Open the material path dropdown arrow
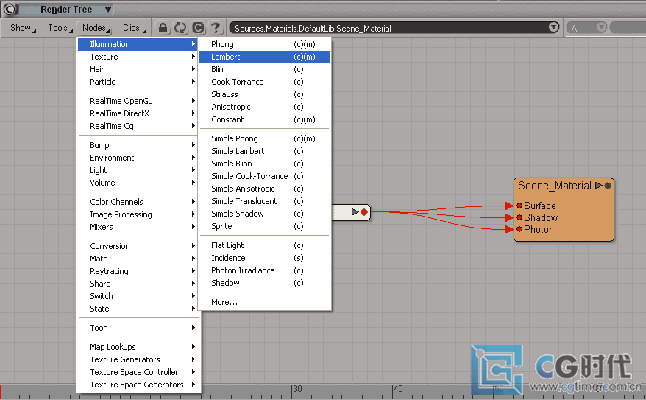Viewport: 646px width, 400px height. coord(553,27)
